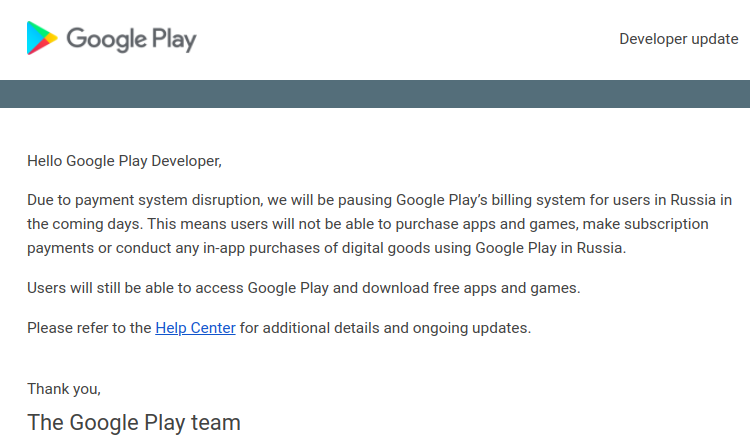
Task: Click the 'Hello Google Play Developer,' greeting
Action: [124, 161]
